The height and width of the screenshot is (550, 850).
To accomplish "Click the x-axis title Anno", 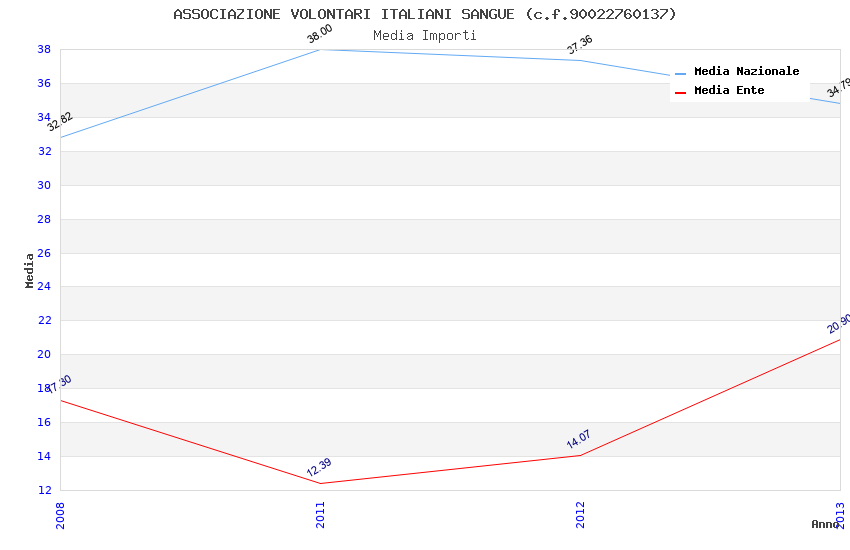I will click(825, 524).
